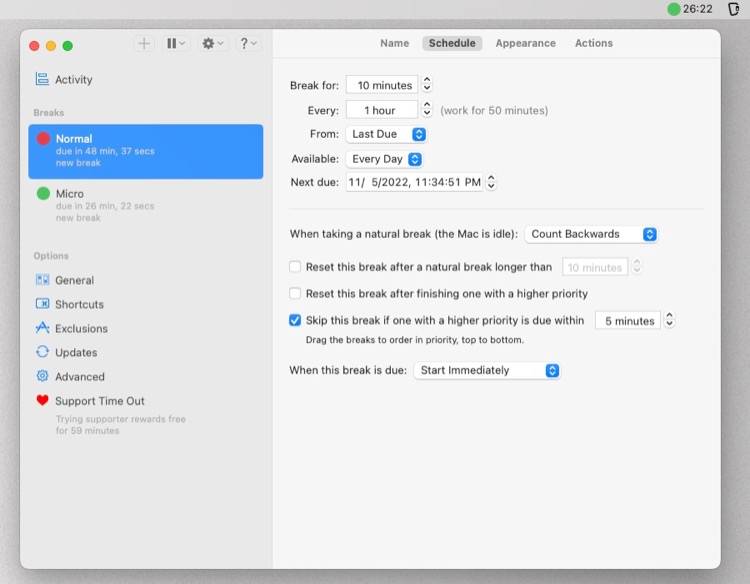Click the Exclusions options icon
This screenshot has height=584, width=750.
42,328
